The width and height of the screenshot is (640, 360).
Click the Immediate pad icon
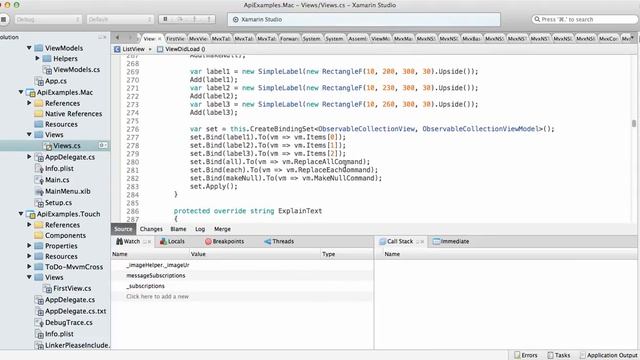click(436, 241)
